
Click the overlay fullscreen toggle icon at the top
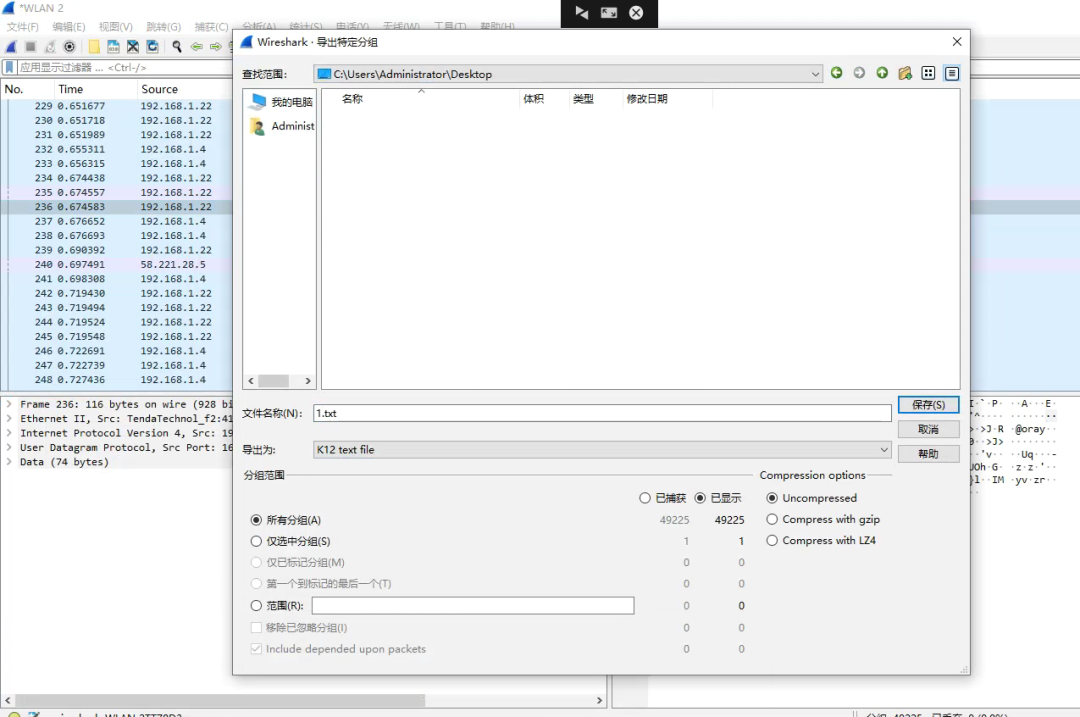click(x=609, y=13)
